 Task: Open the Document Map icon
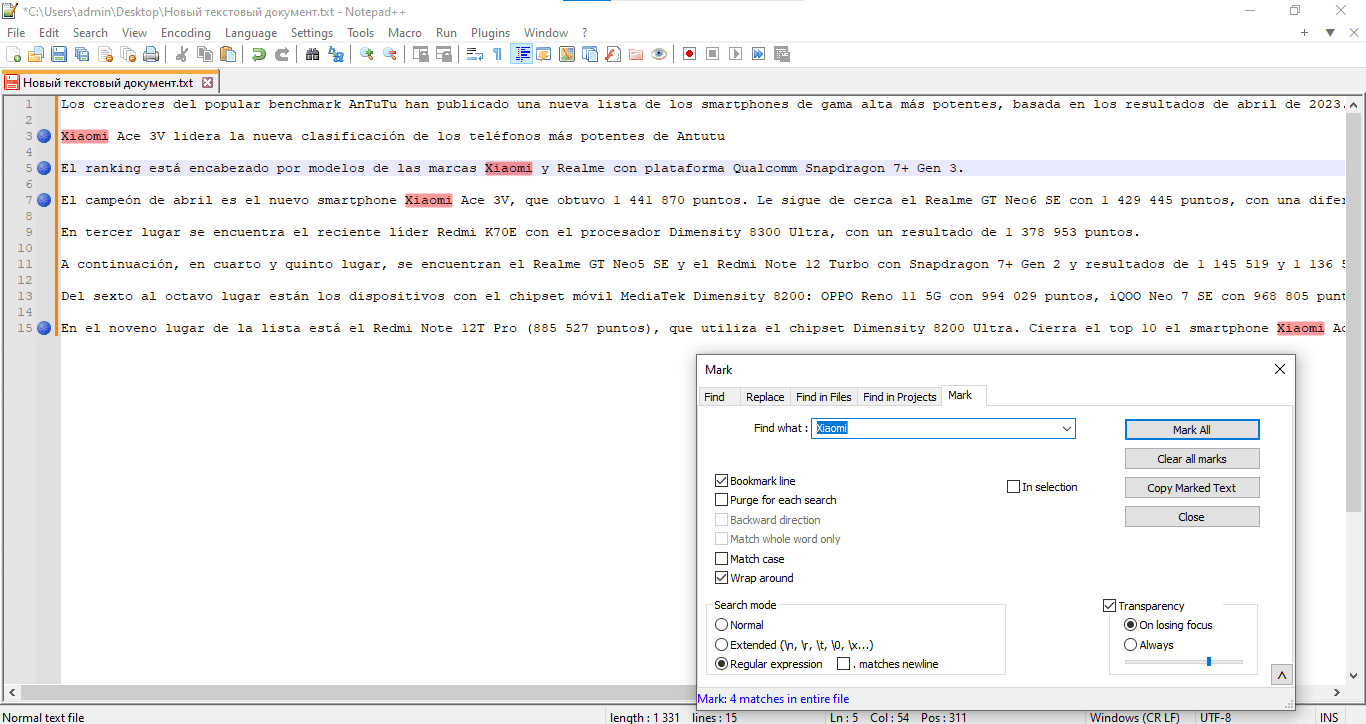567,54
